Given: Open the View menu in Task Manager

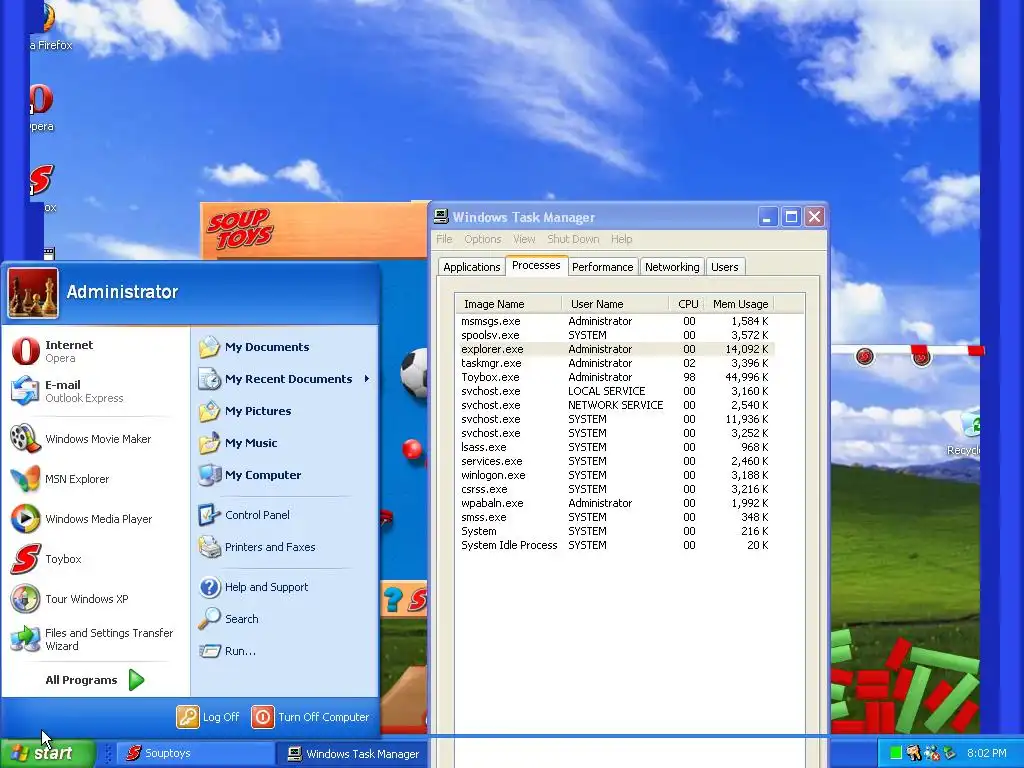Looking at the screenshot, I should tap(524, 239).
